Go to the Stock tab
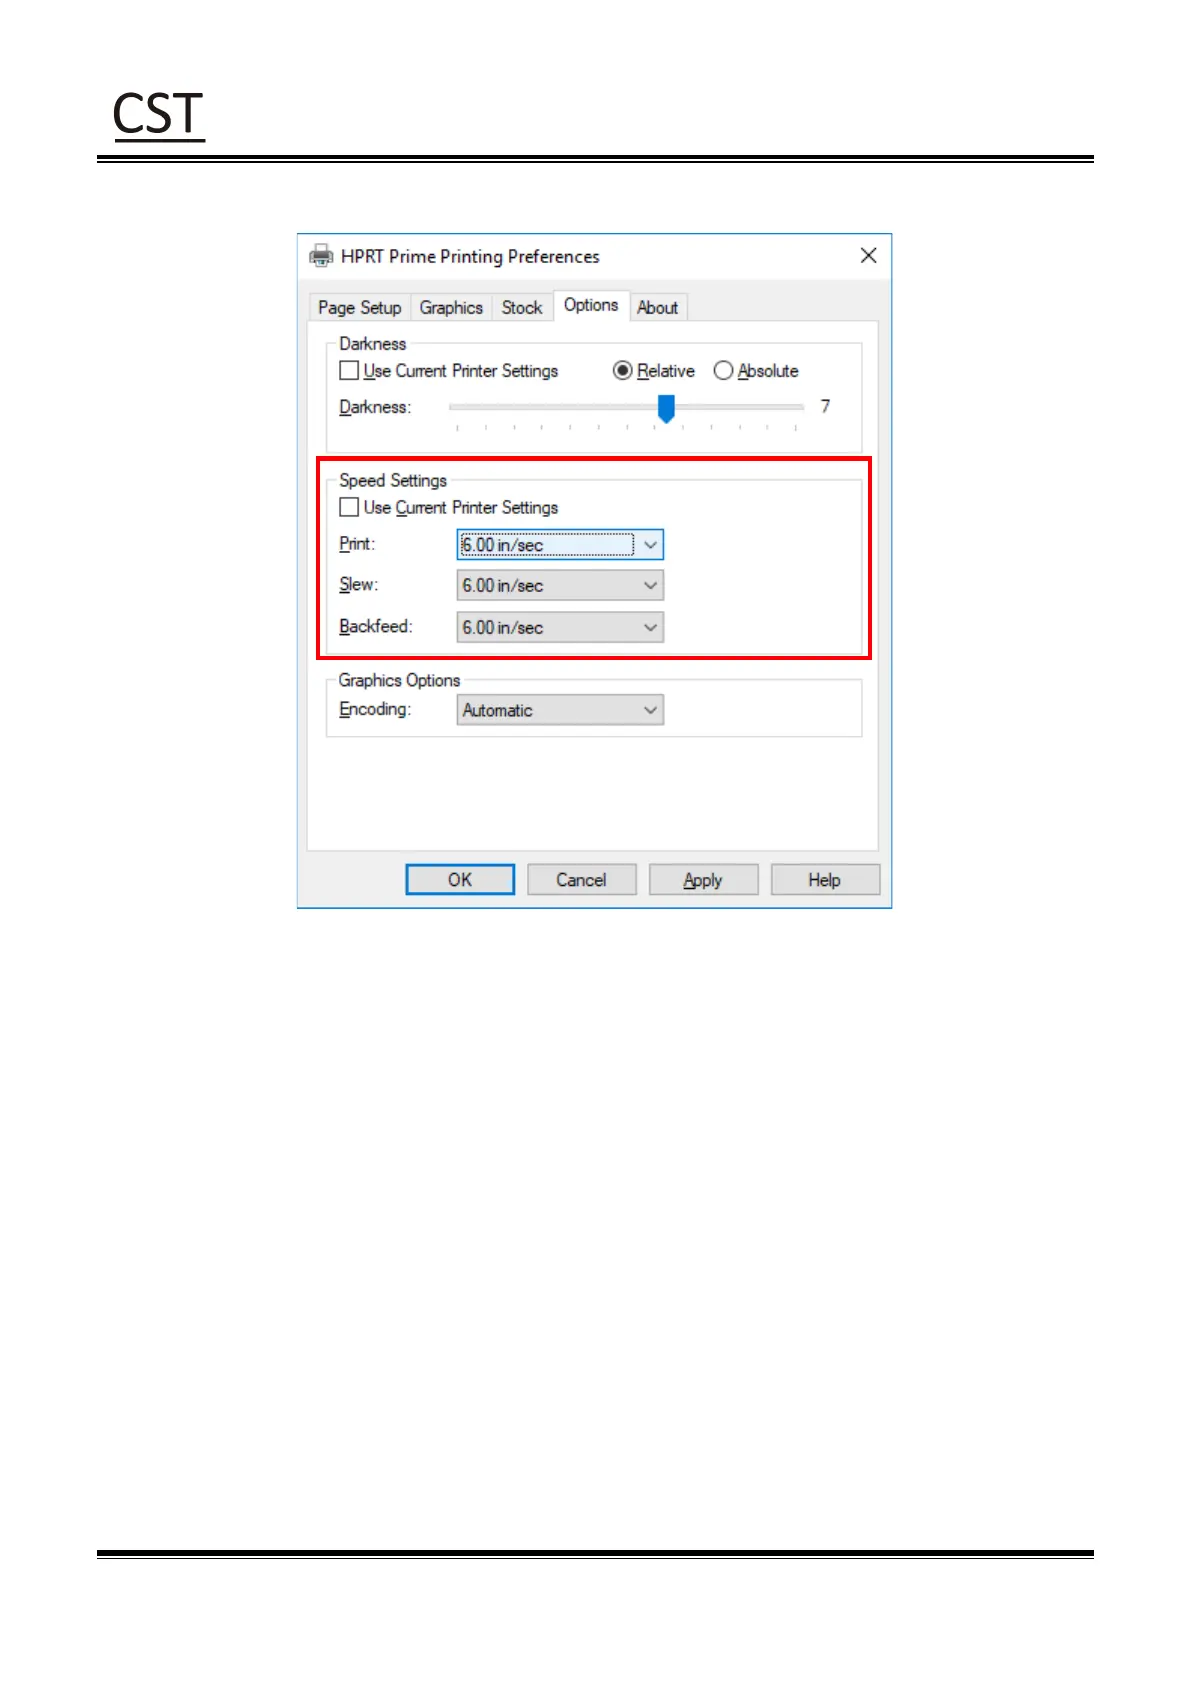 tap(522, 307)
